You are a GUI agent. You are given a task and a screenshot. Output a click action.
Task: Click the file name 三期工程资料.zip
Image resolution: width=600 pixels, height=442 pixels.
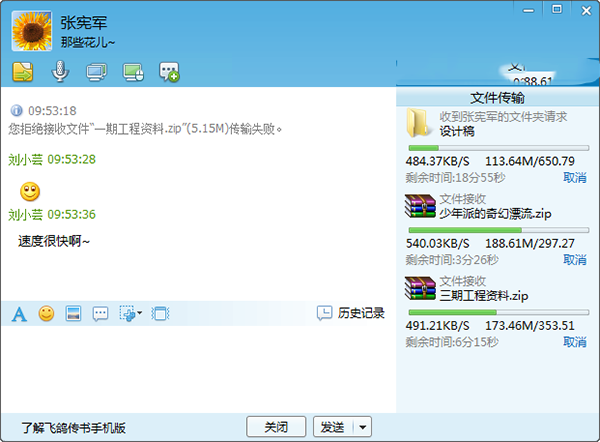click(x=484, y=295)
